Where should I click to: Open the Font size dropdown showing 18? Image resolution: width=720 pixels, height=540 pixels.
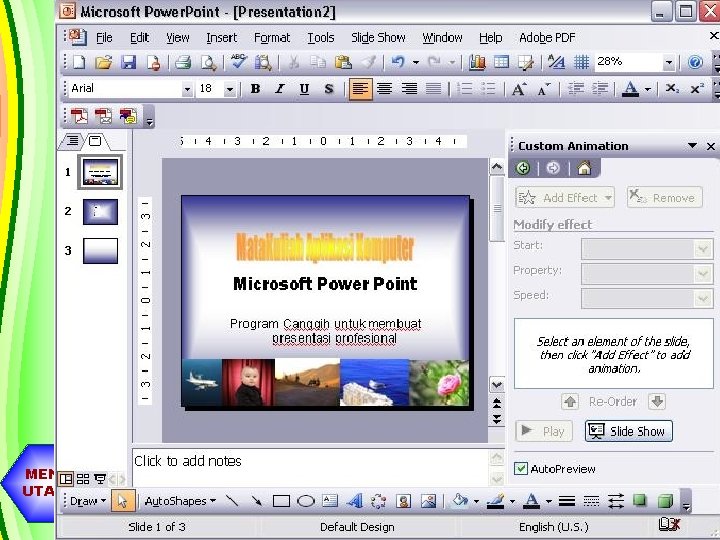pyautogui.click(x=230, y=89)
